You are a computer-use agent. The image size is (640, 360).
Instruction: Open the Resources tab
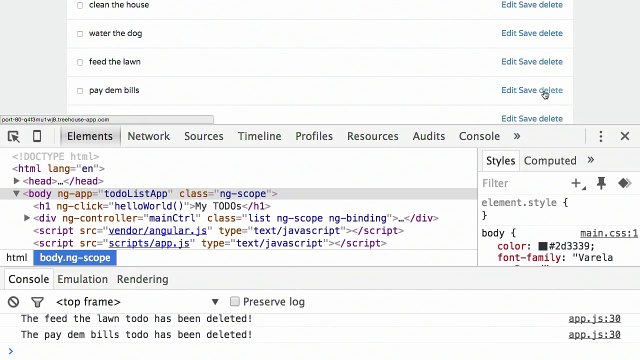pos(373,136)
